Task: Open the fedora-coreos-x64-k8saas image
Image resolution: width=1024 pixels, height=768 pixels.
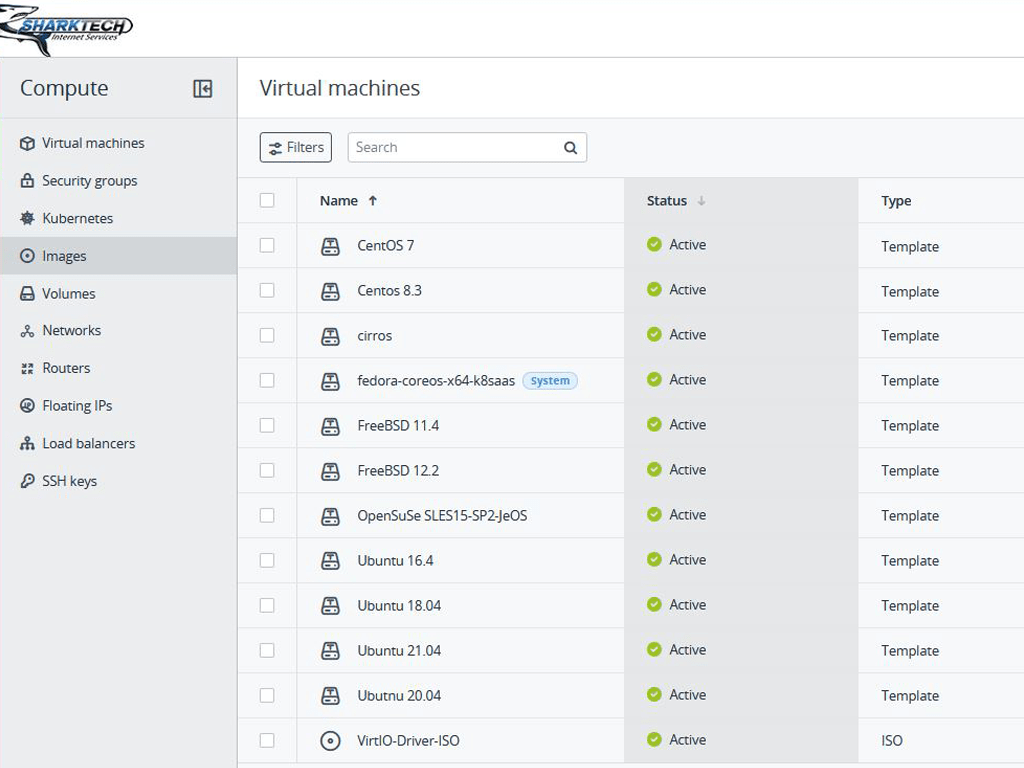Action: (436, 381)
